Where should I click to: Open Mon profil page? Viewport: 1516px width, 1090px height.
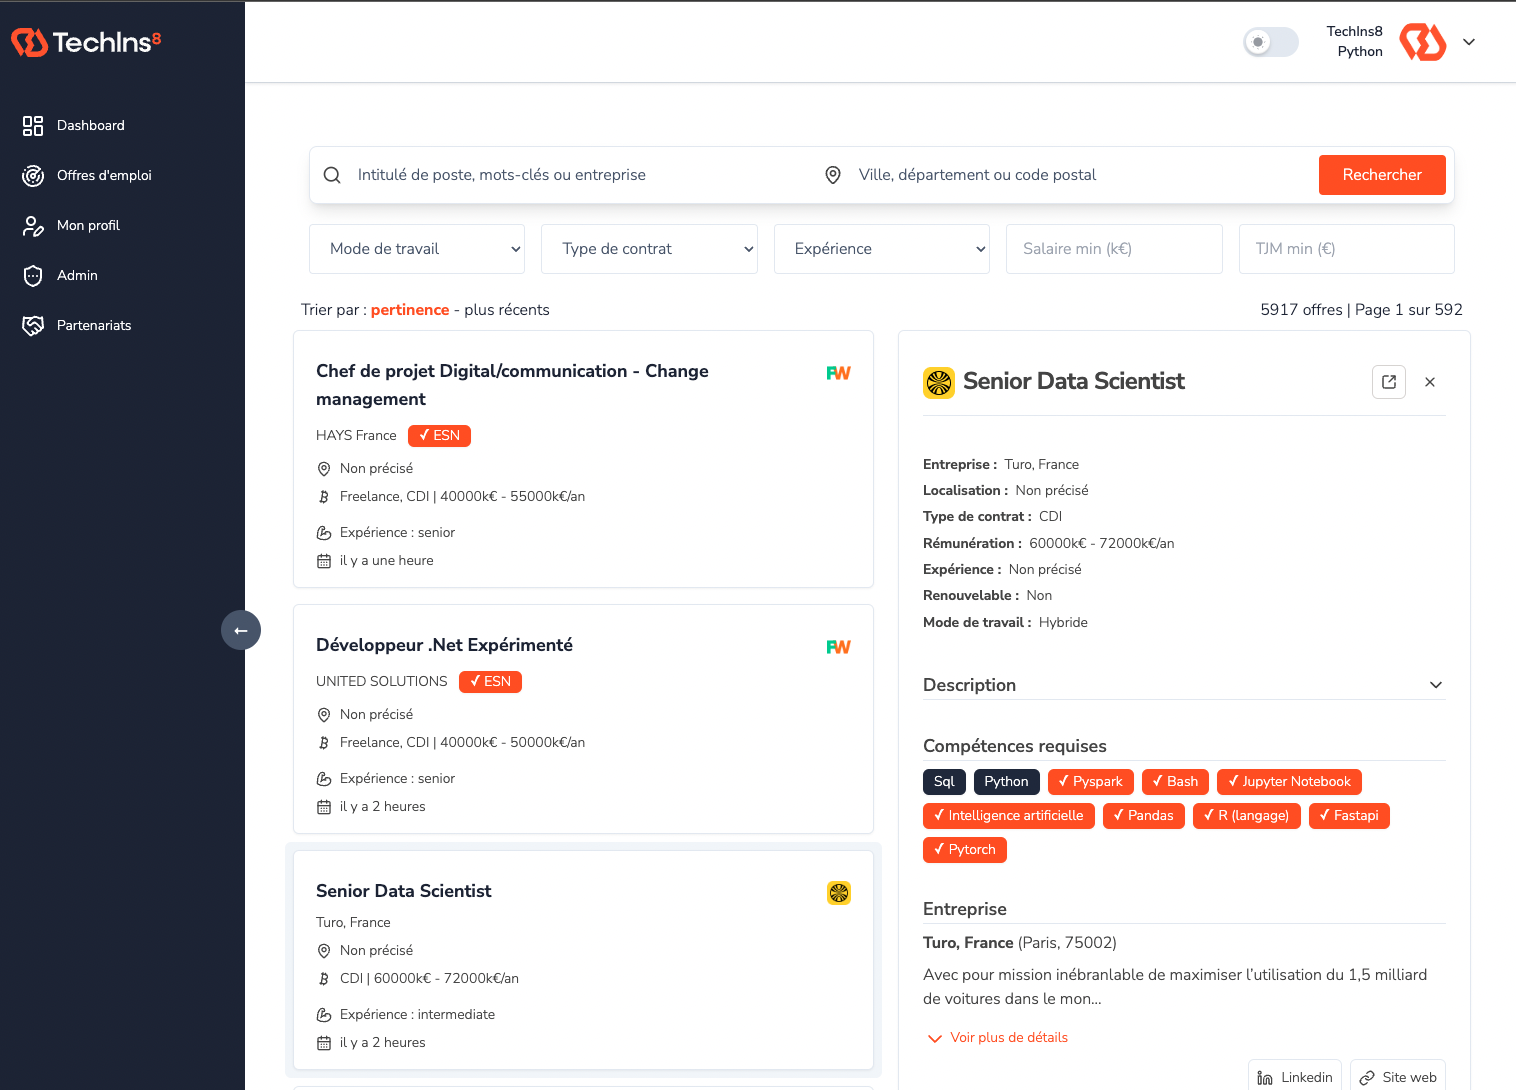[88, 226]
